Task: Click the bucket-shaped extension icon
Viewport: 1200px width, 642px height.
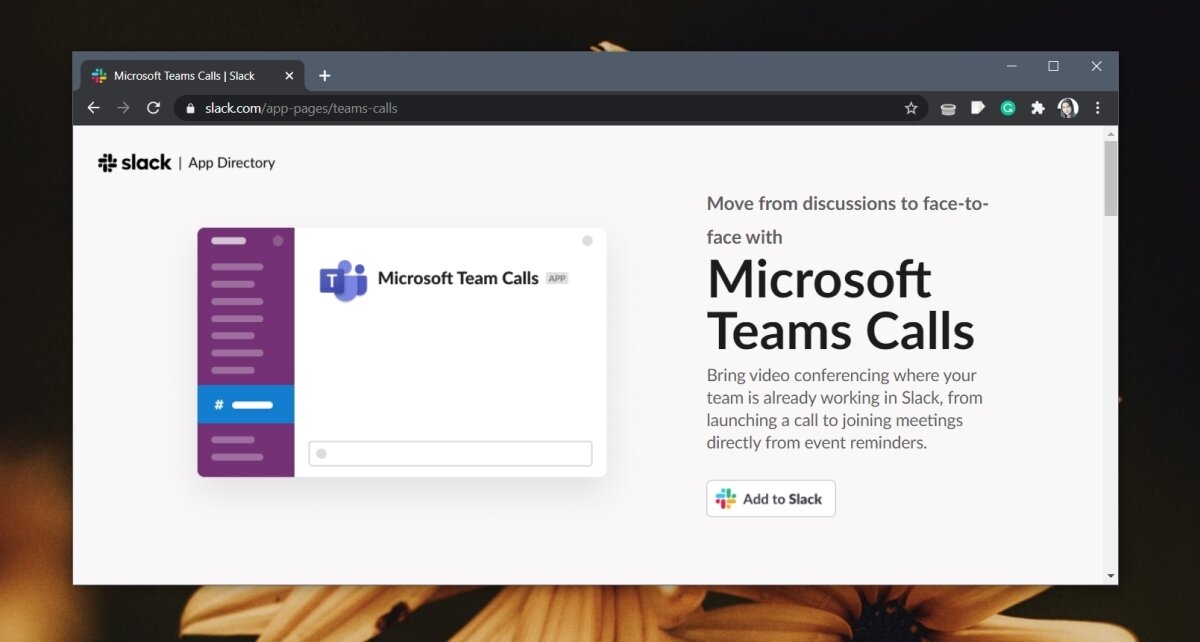Action: (x=947, y=107)
